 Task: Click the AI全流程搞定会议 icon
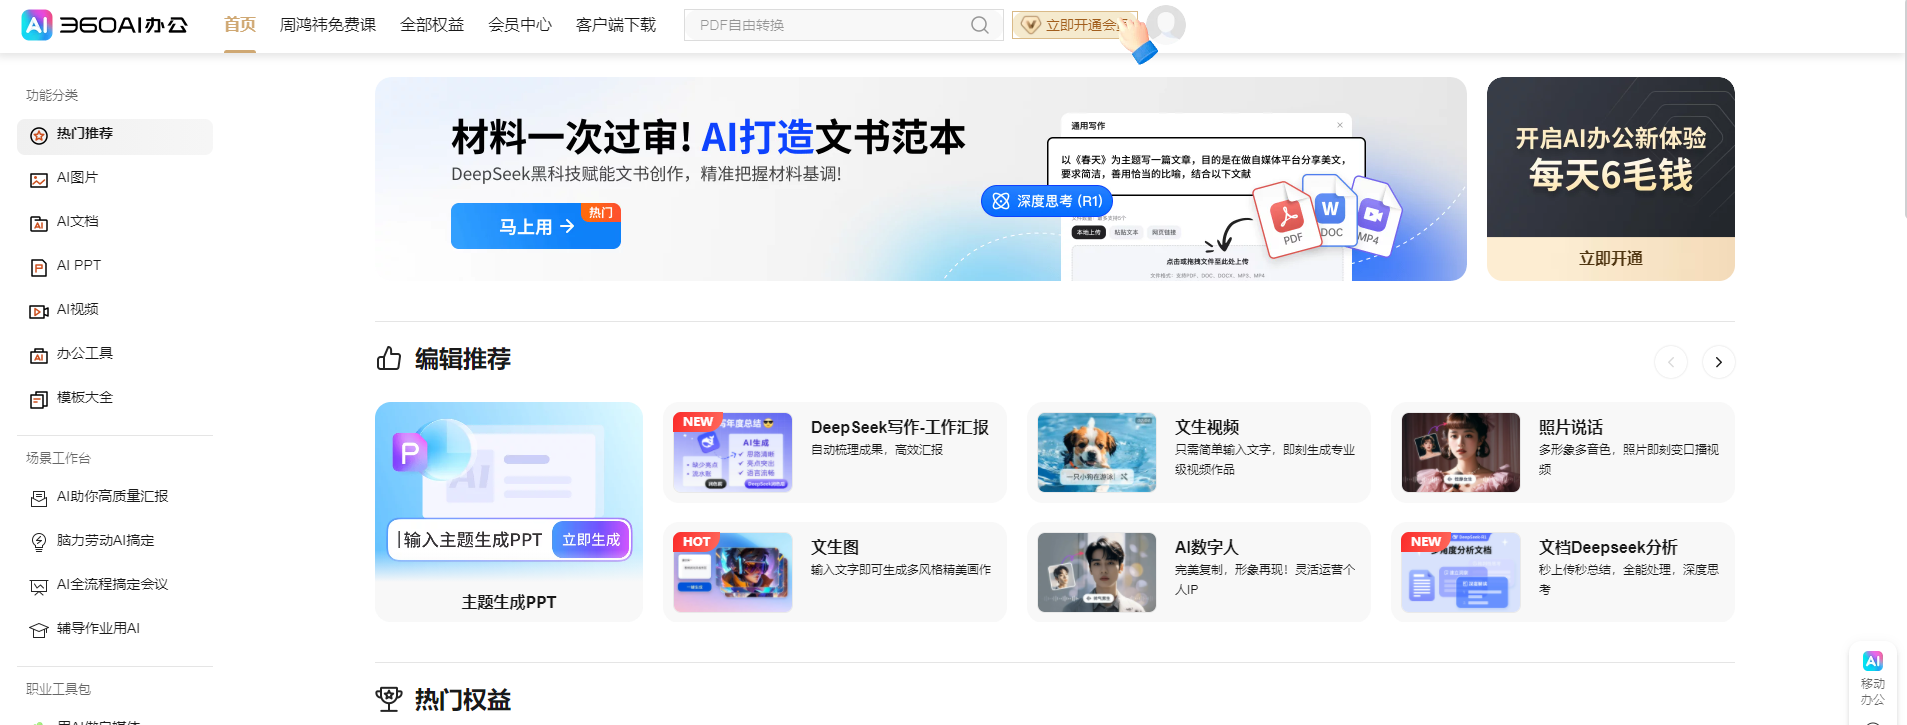click(x=39, y=587)
